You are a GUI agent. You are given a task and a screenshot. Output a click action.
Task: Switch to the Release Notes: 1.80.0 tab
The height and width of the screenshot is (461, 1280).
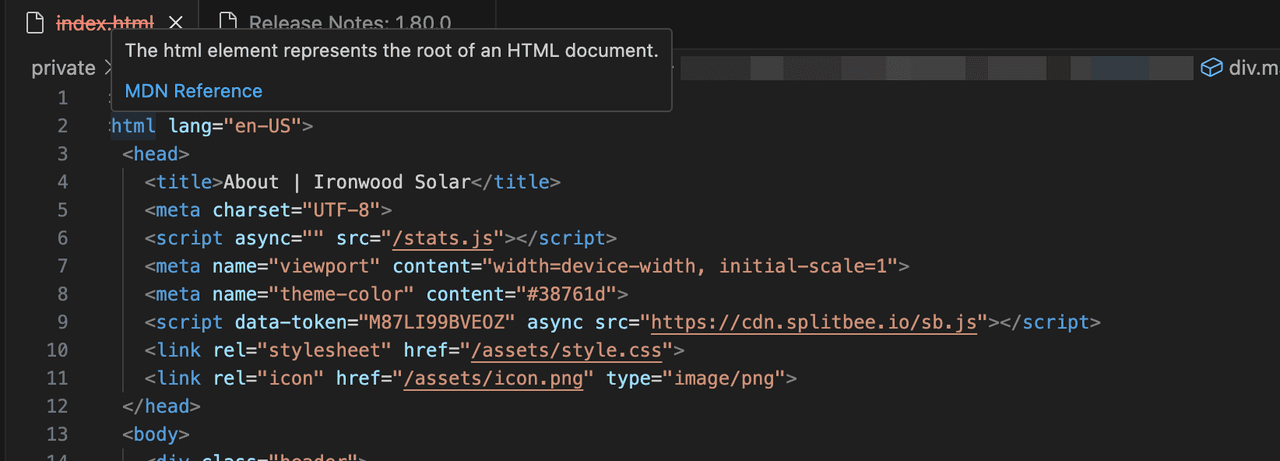(348, 22)
